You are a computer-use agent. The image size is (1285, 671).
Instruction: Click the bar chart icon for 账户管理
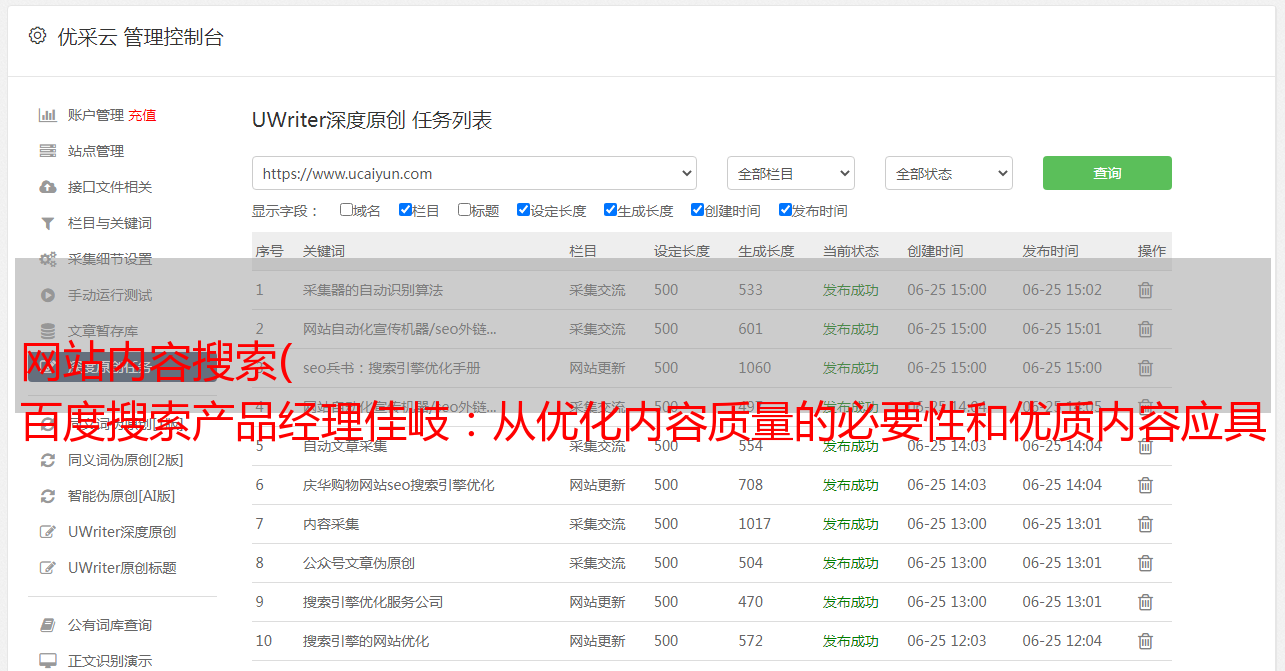47,115
